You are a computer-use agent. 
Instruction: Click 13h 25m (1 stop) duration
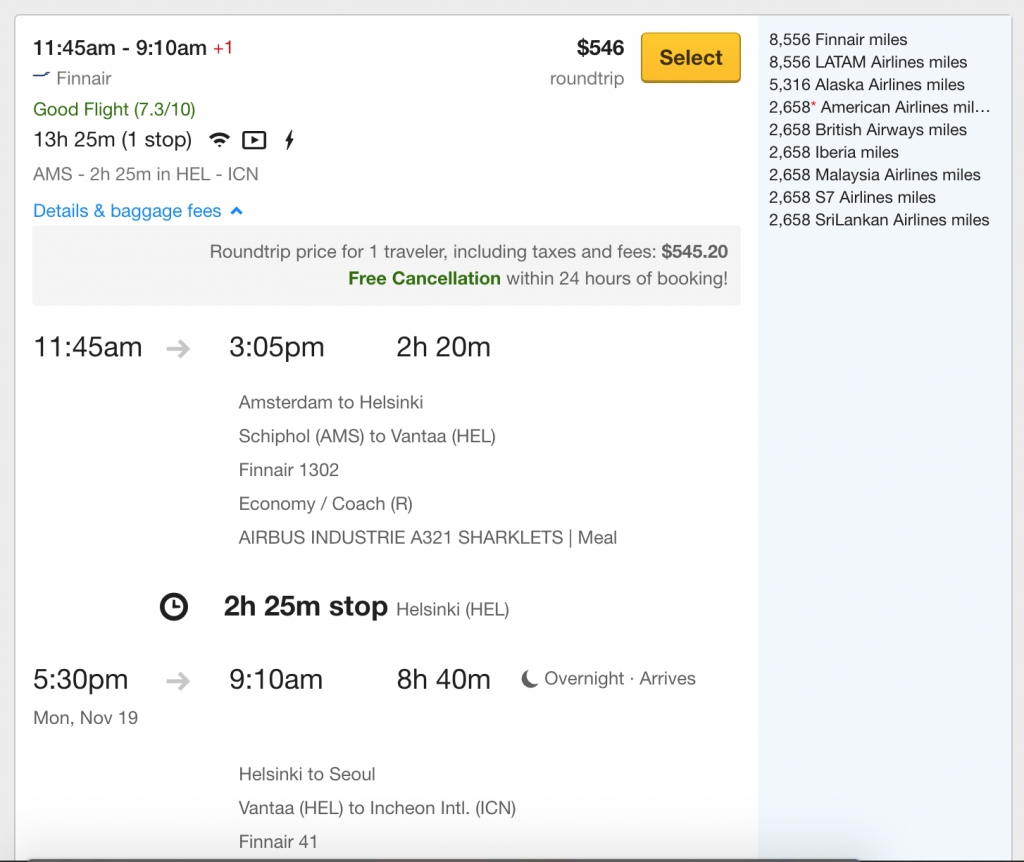[112, 140]
